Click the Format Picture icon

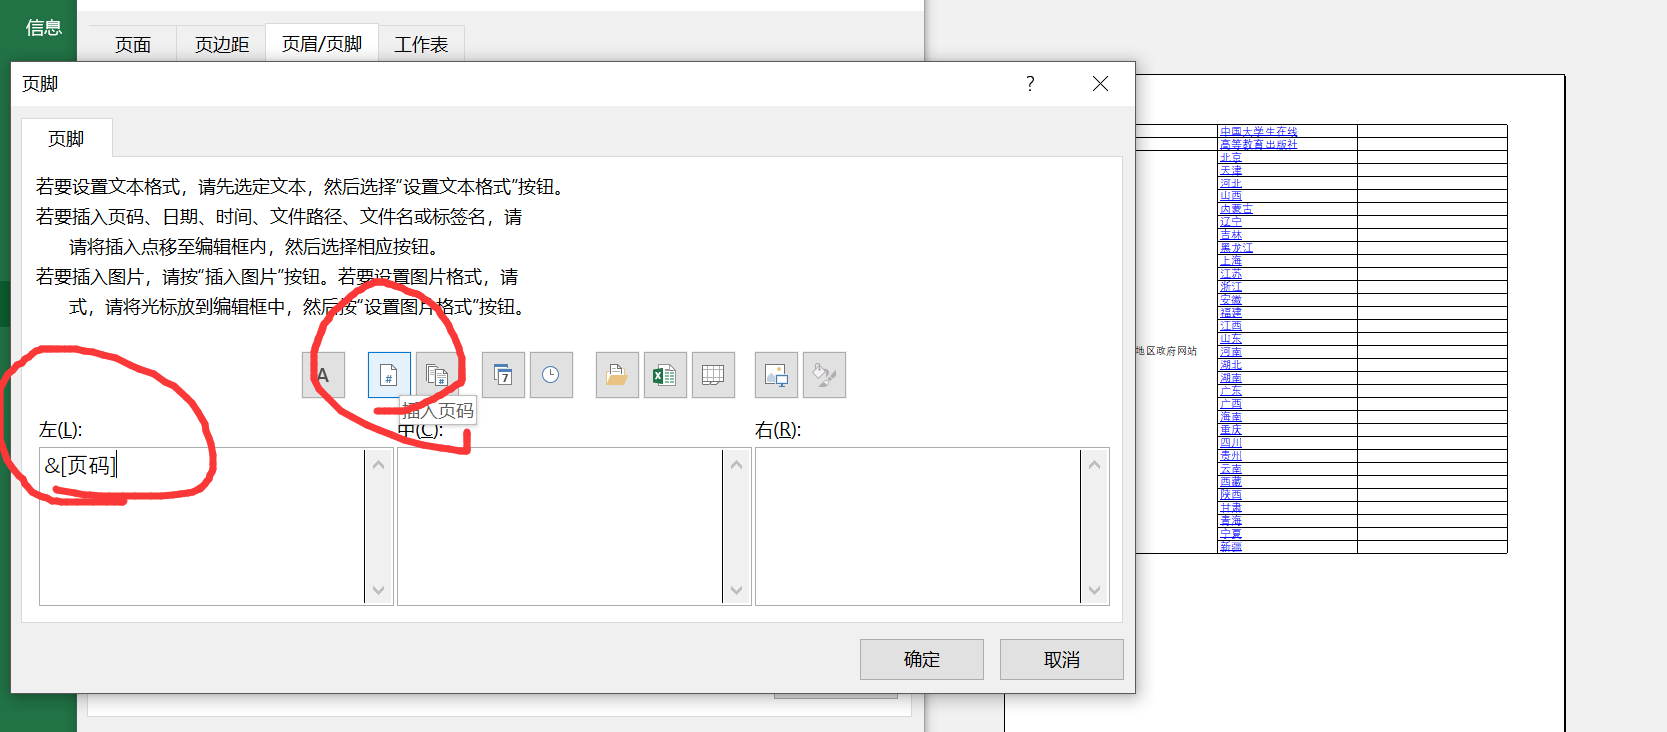point(824,375)
